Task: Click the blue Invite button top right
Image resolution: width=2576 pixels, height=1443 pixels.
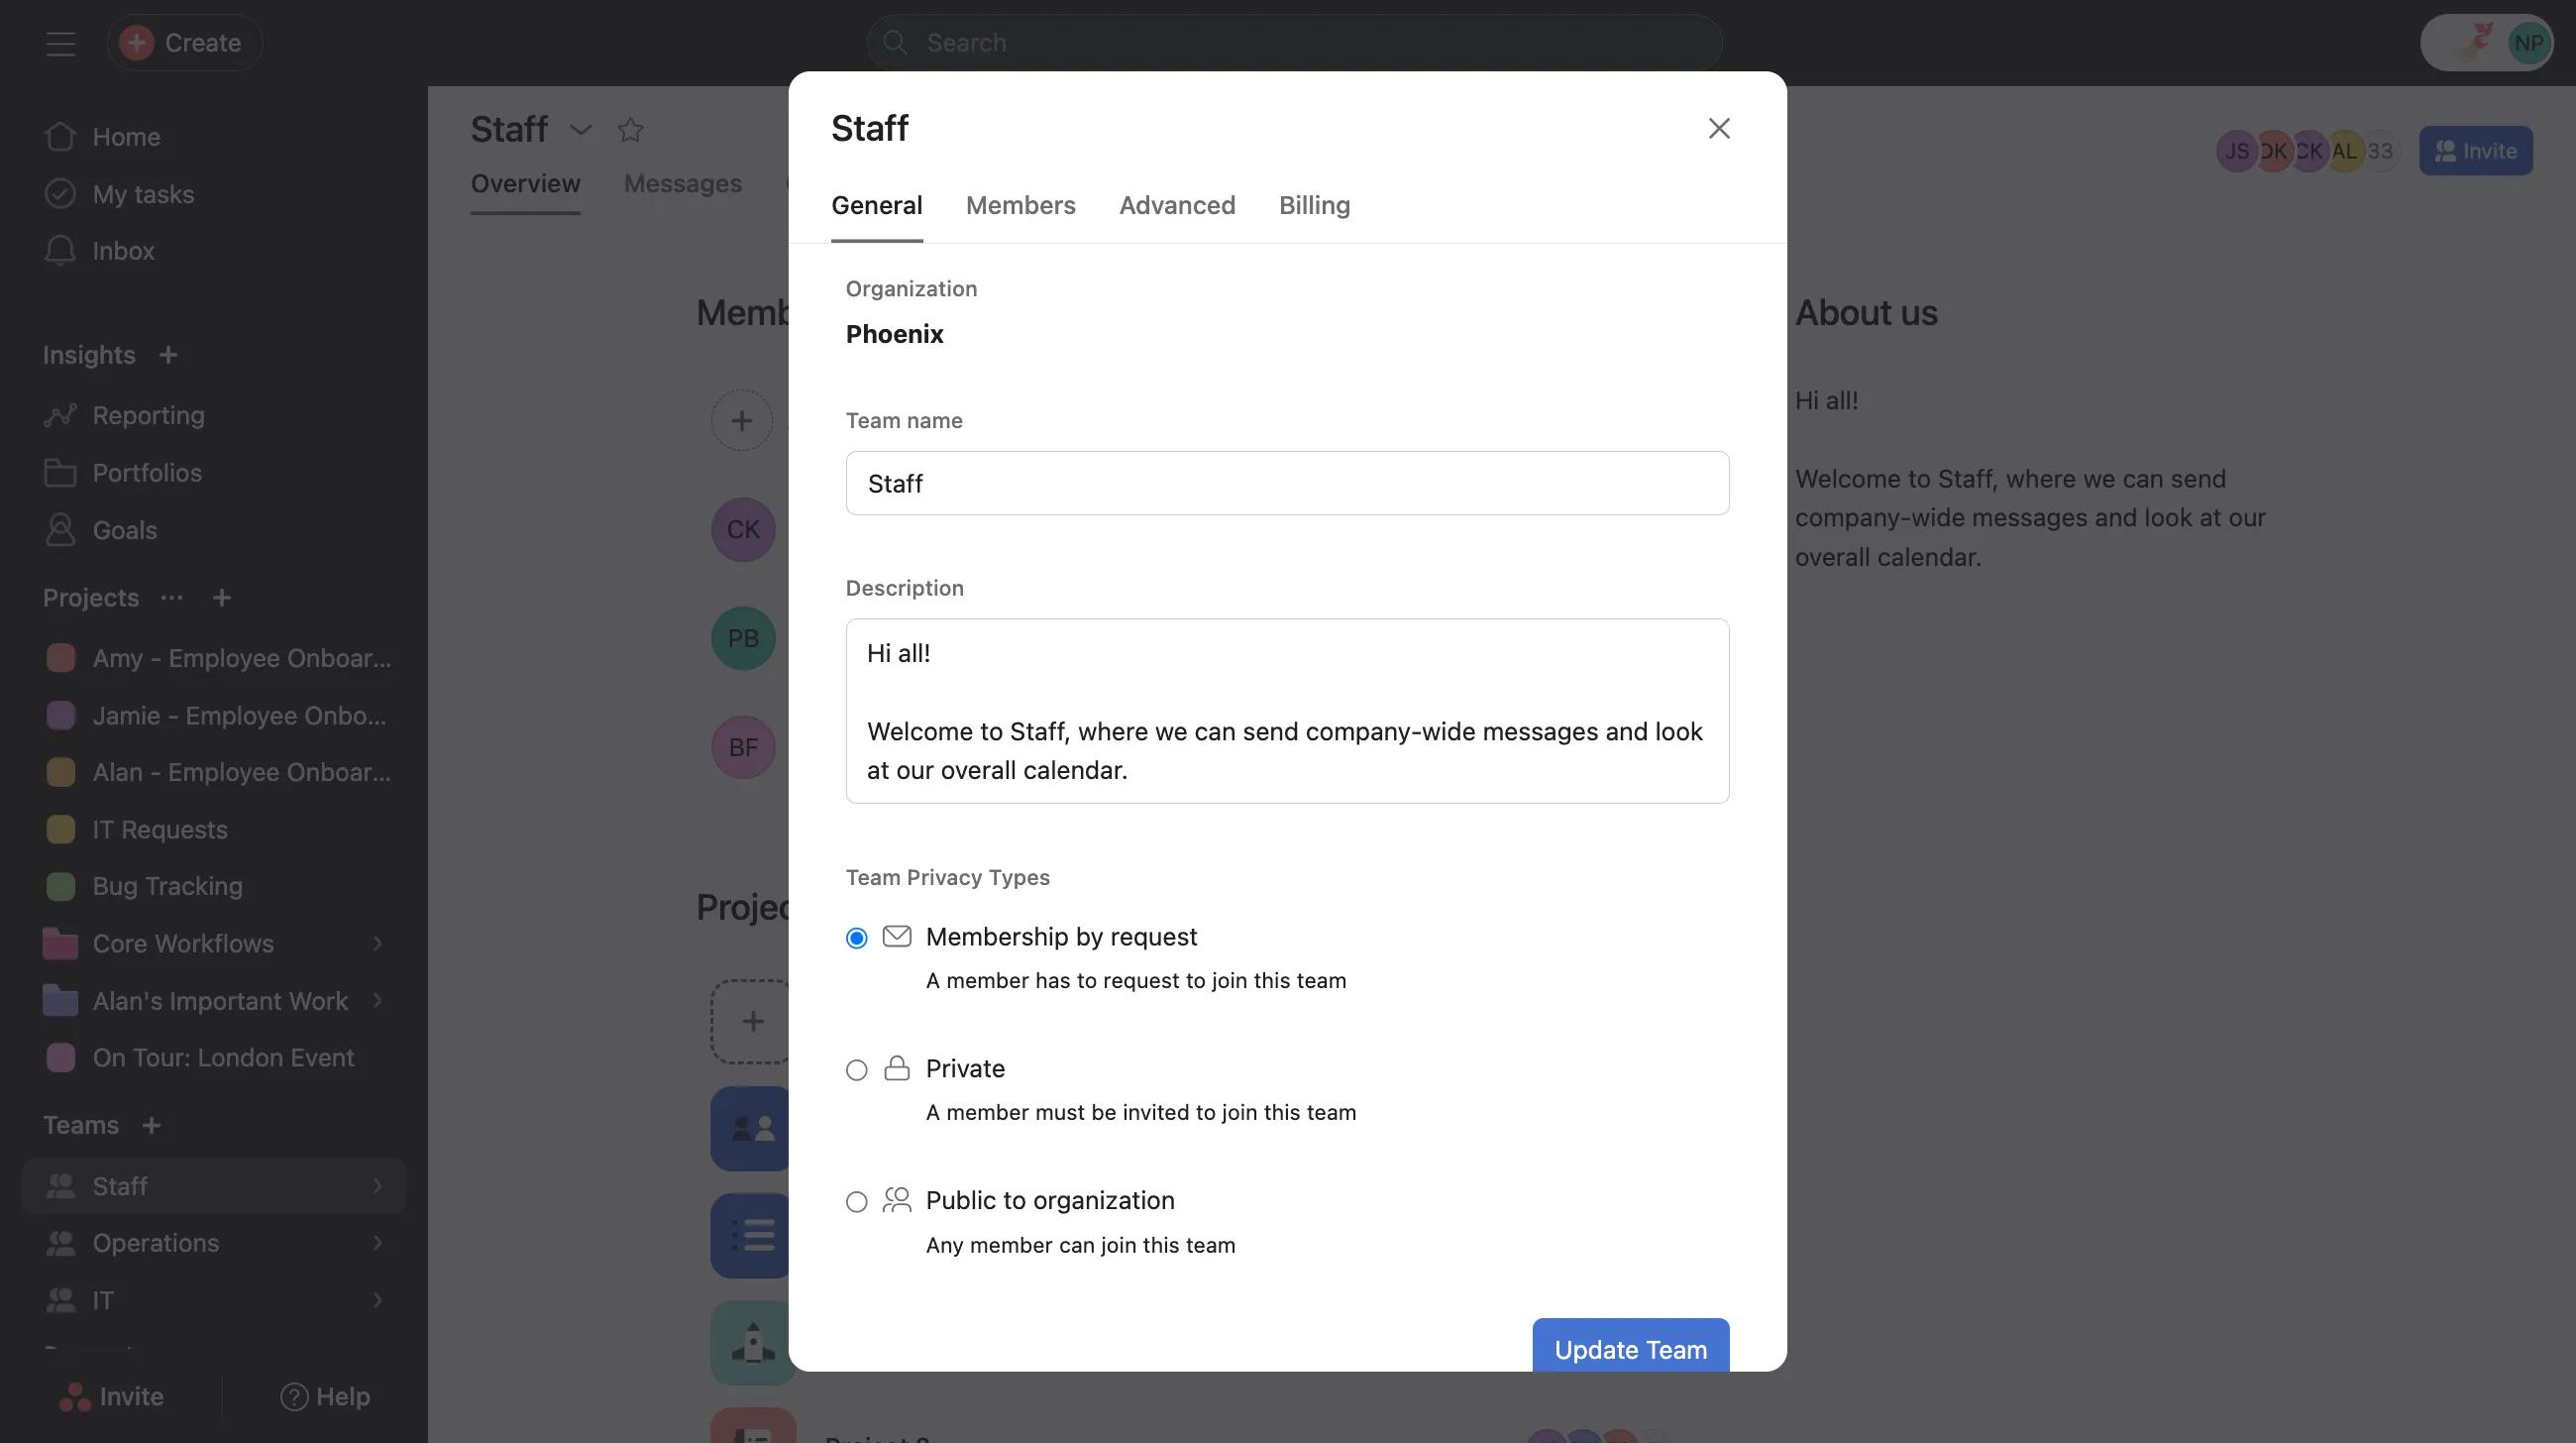Action: click(x=2475, y=151)
